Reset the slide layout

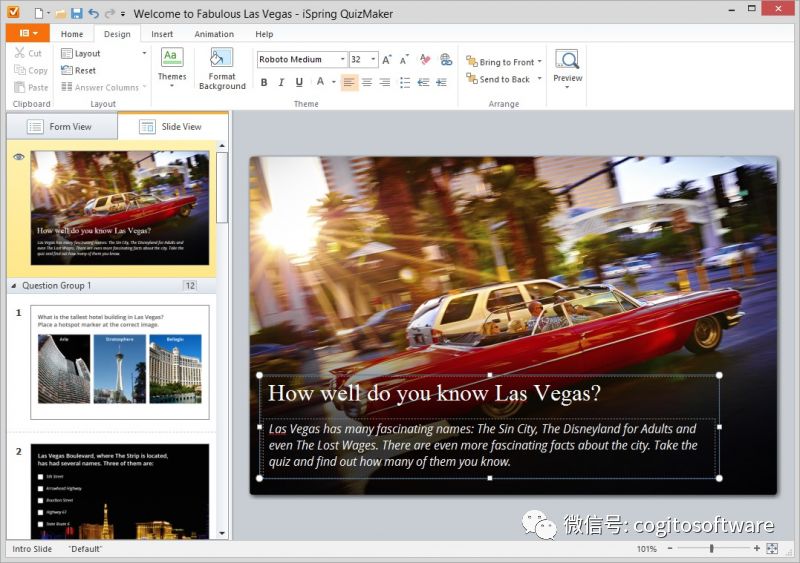pos(79,70)
